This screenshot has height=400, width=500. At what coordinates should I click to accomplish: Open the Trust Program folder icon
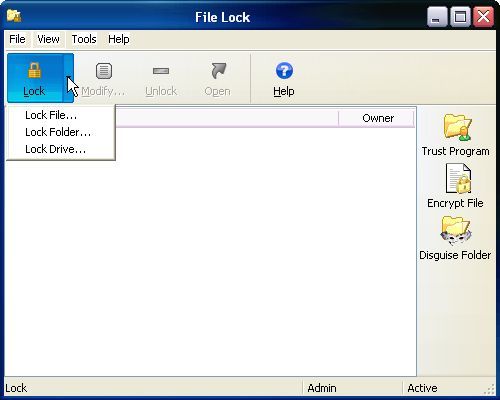coord(457,127)
